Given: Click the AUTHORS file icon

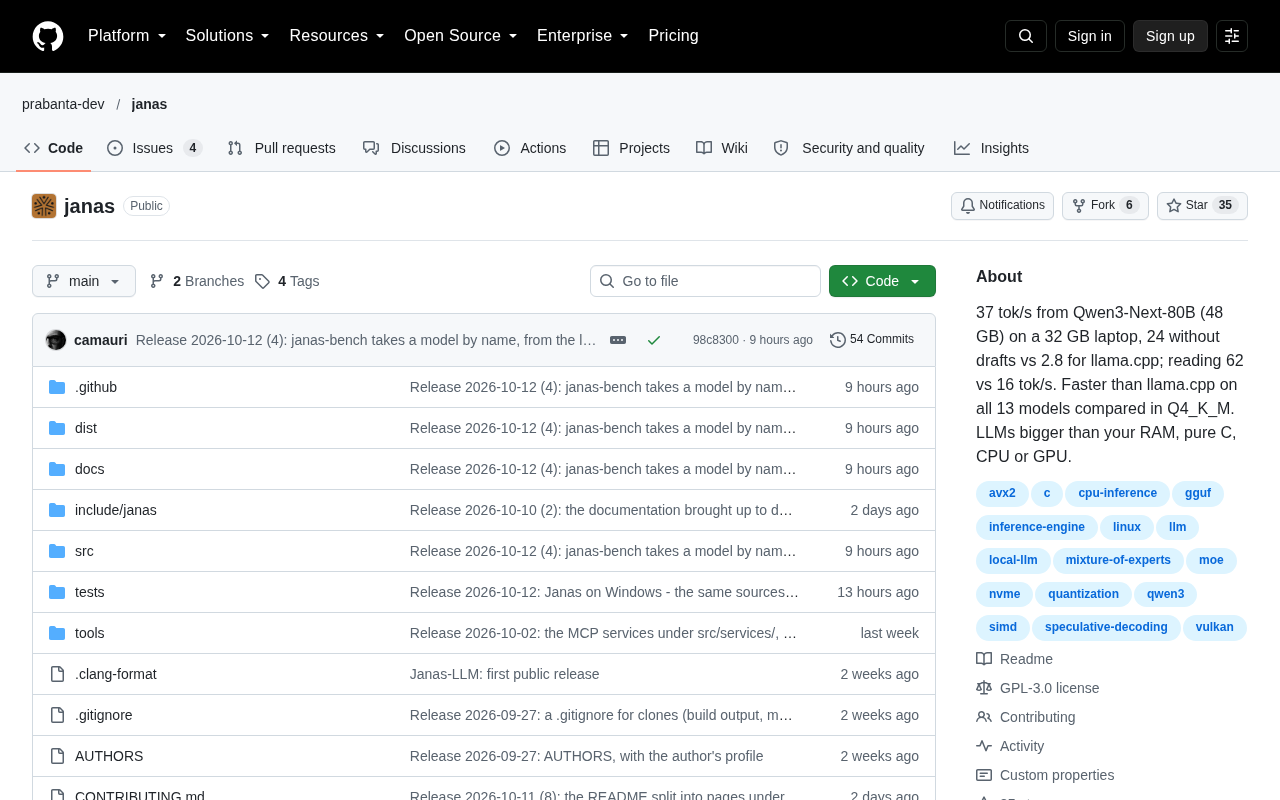Looking at the screenshot, I should click(x=57, y=756).
